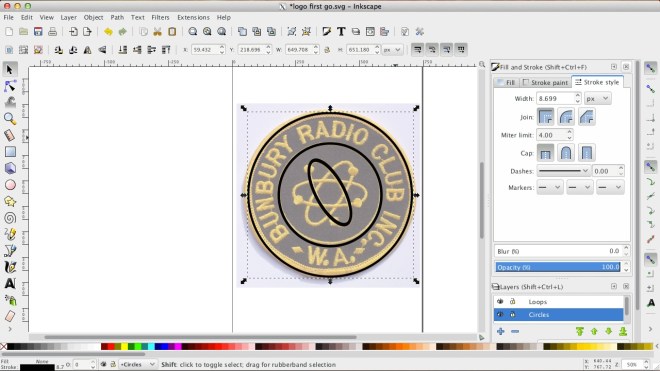
Task: Select the Node edit tool
Action: [x=10, y=86]
